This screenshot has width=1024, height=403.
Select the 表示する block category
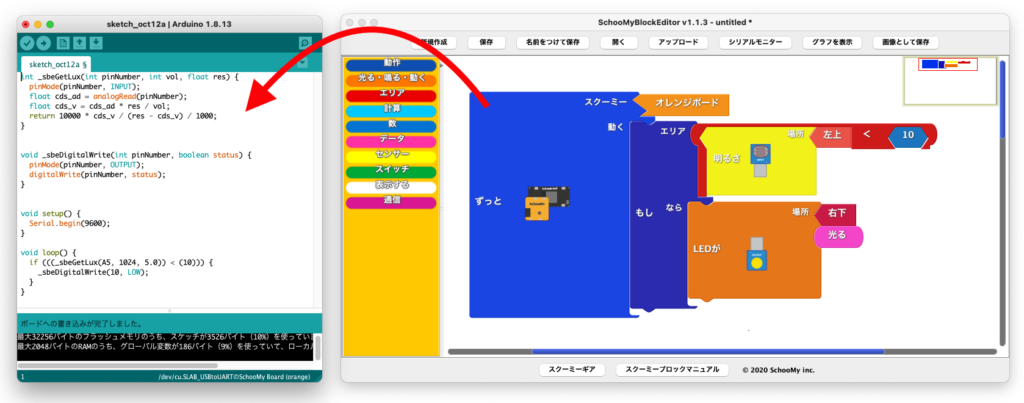[391, 186]
